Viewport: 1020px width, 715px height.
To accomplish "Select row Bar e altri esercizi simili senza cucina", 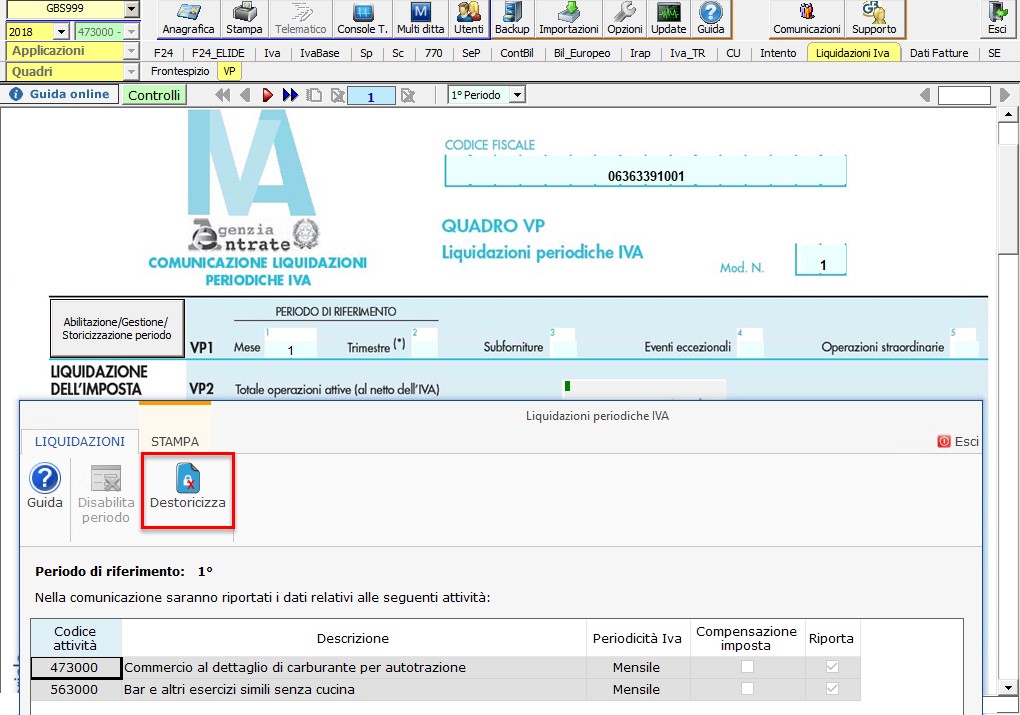I will tap(446, 690).
